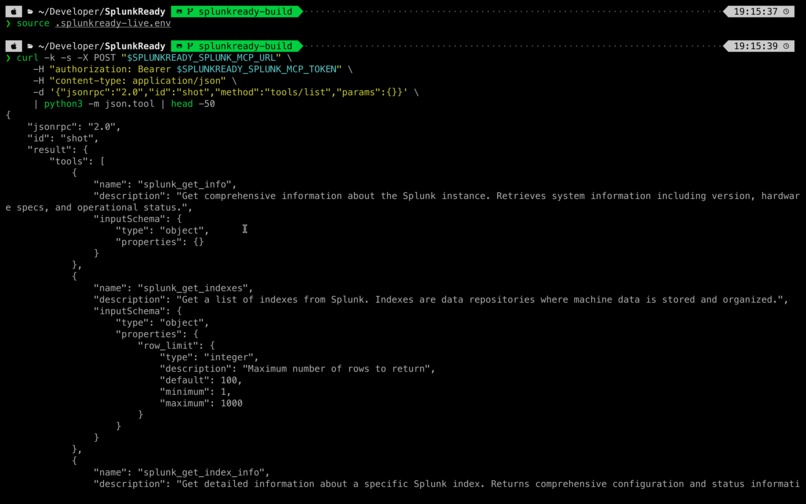The height and width of the screenshot is (504, 806).
Task: Click the "default": 100 line
Action: 201,380
